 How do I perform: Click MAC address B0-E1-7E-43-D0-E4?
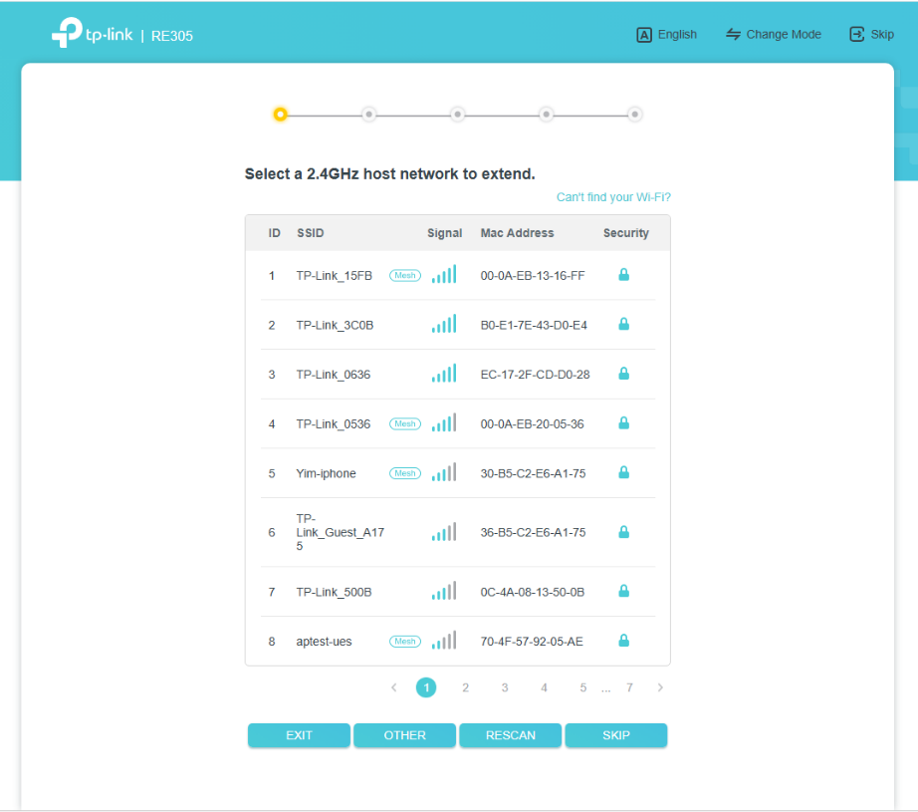(x=533, y=325)
